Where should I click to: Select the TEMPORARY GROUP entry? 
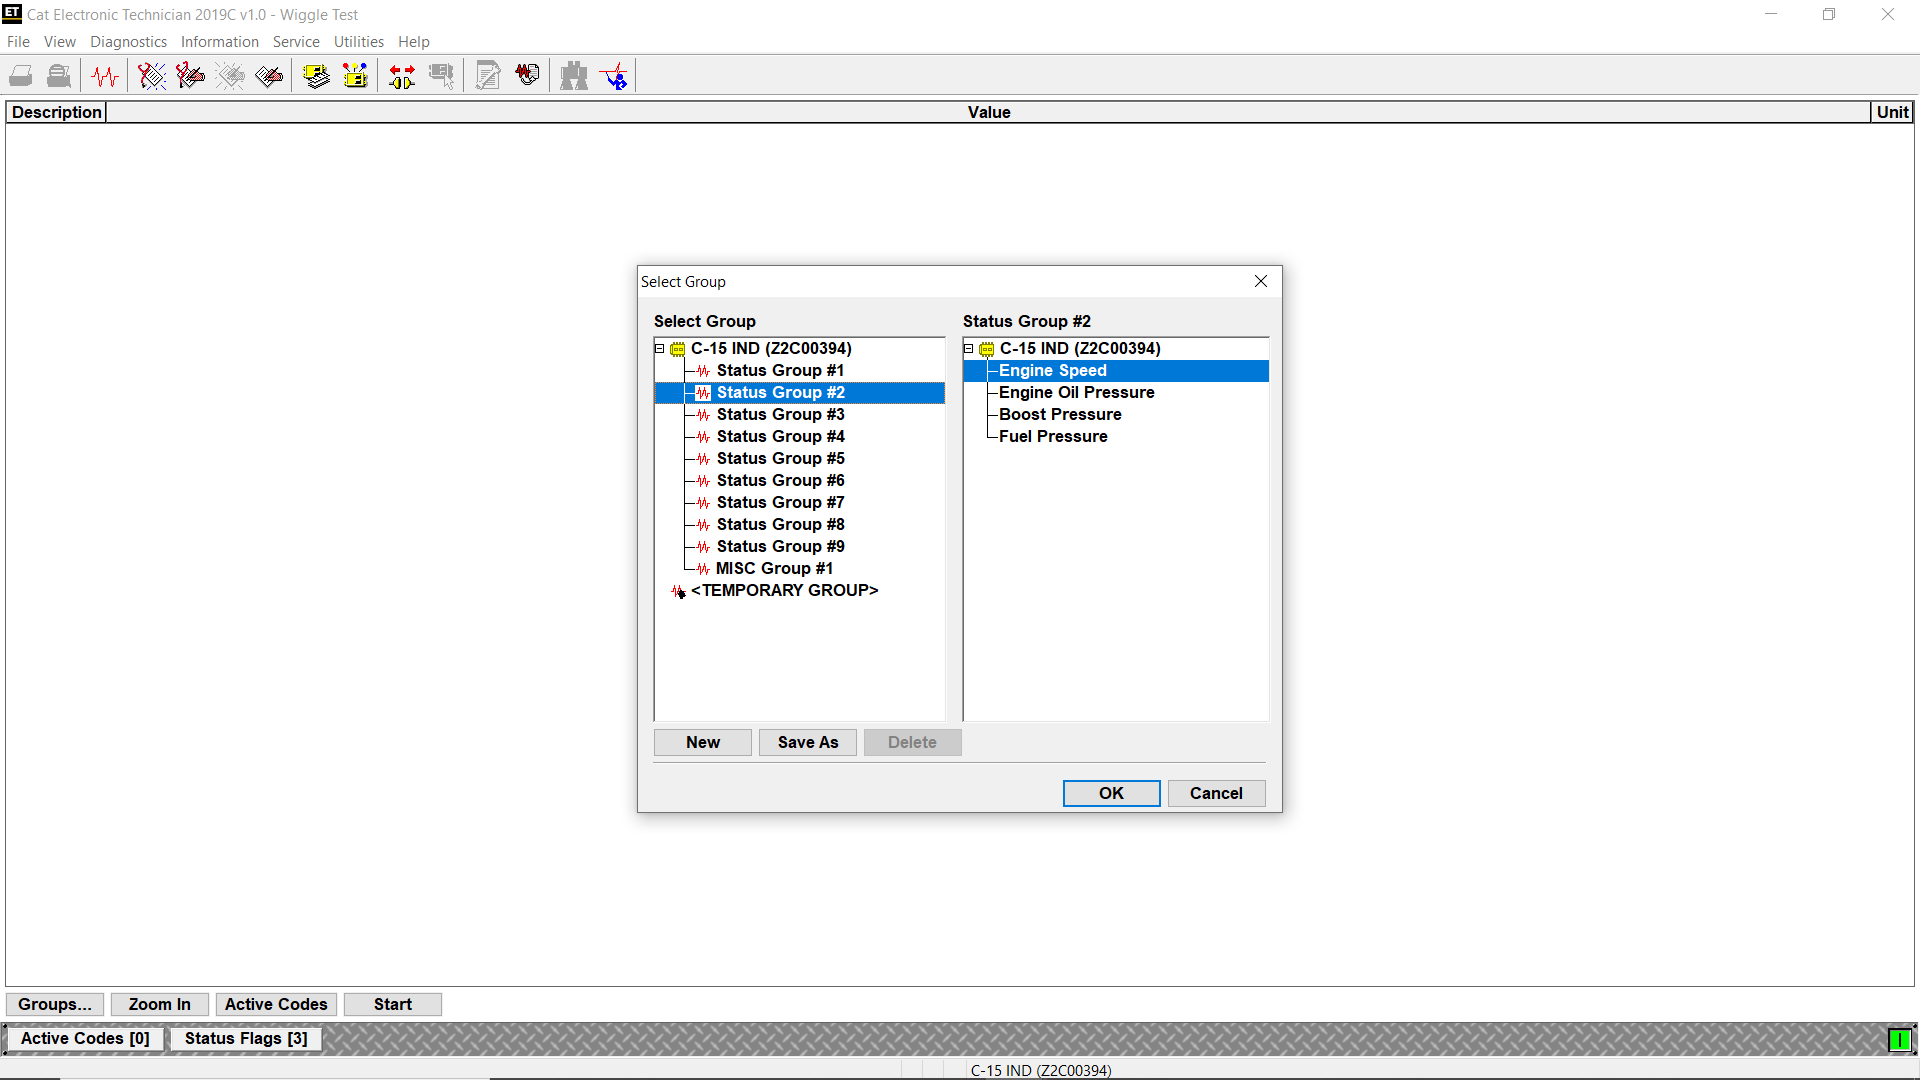pos(784,590)
